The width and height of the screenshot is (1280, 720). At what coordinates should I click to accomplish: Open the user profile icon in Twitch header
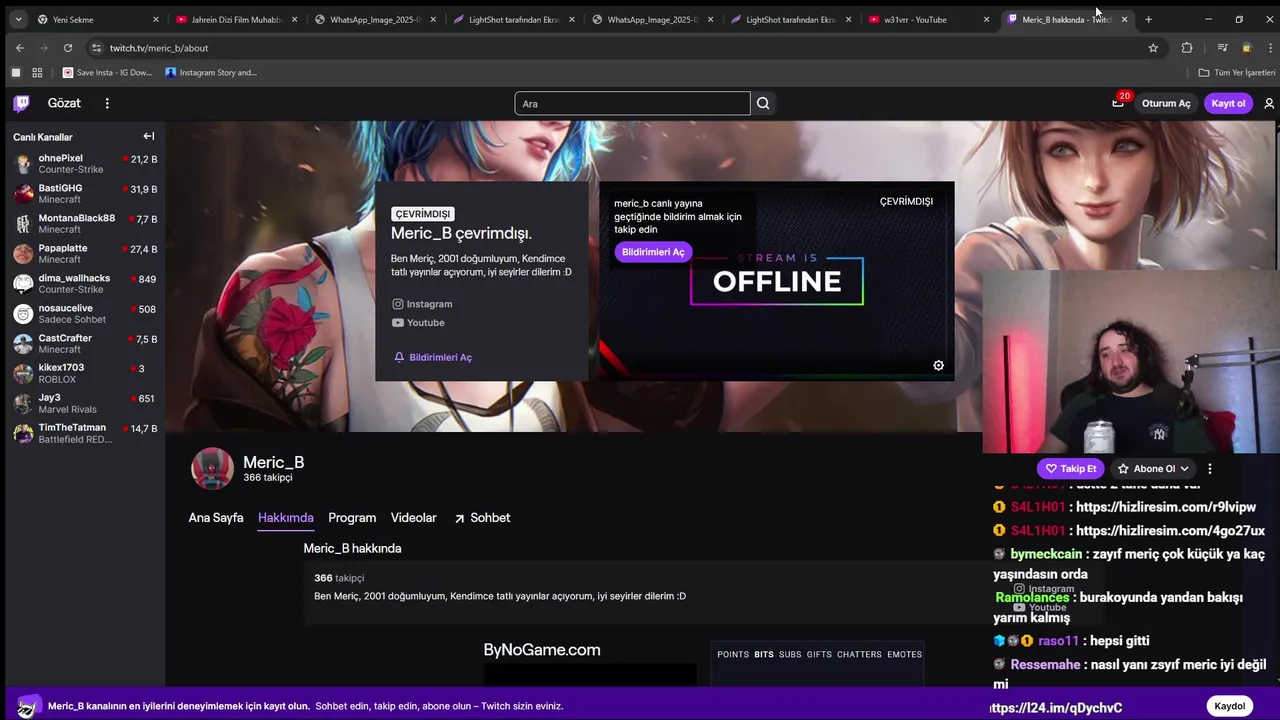pos(1269,103)
